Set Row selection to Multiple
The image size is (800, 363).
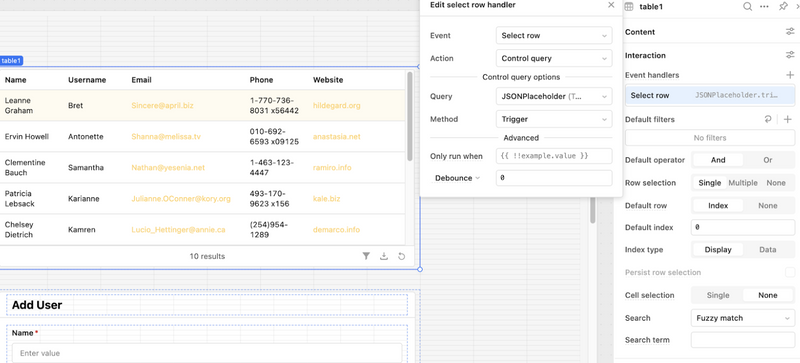coord(743,183)
